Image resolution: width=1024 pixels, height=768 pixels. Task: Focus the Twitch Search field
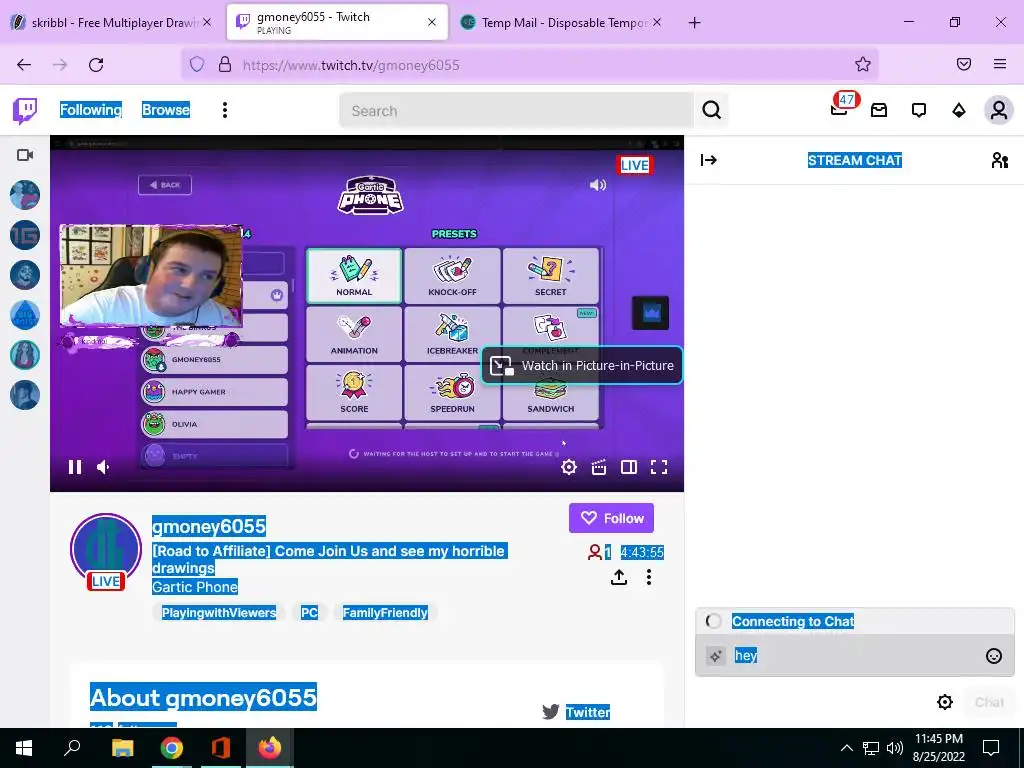[x=516, y=110]
